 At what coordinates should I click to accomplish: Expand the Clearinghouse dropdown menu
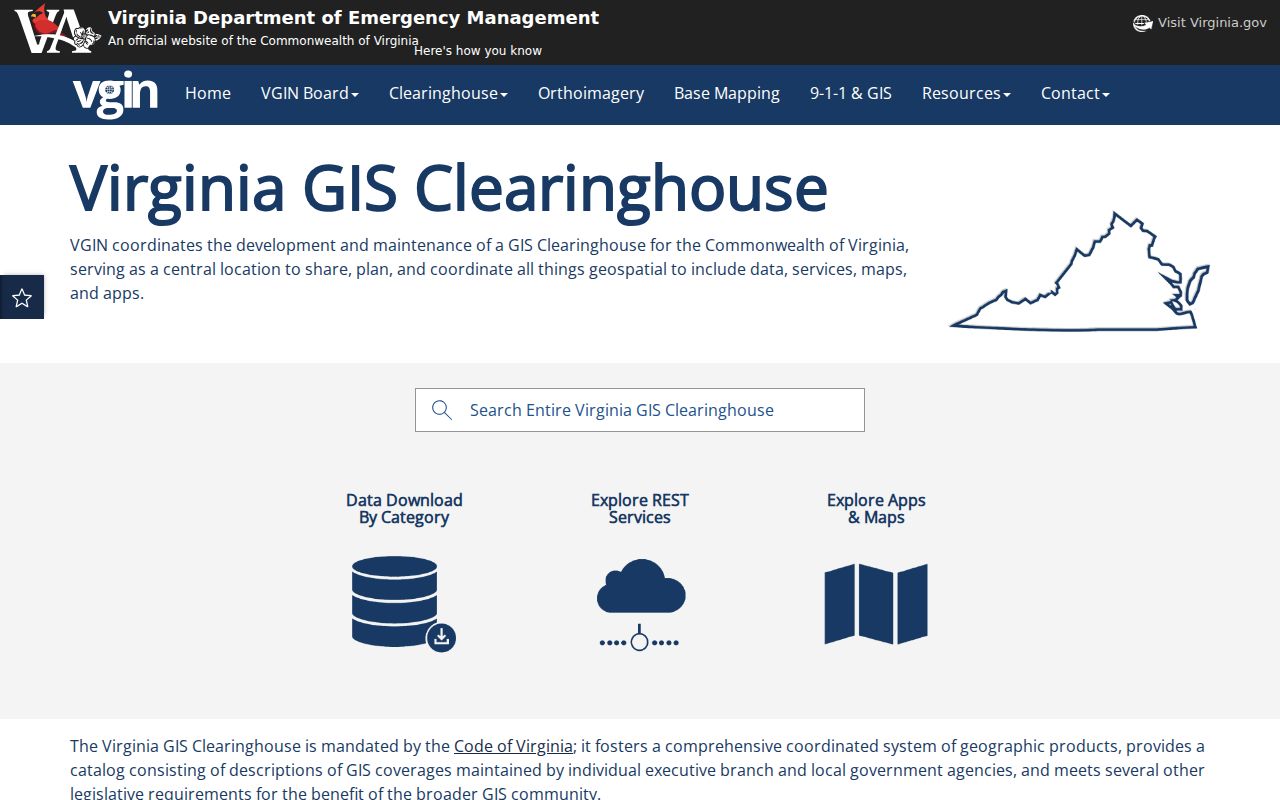click(x=448, y=93)
